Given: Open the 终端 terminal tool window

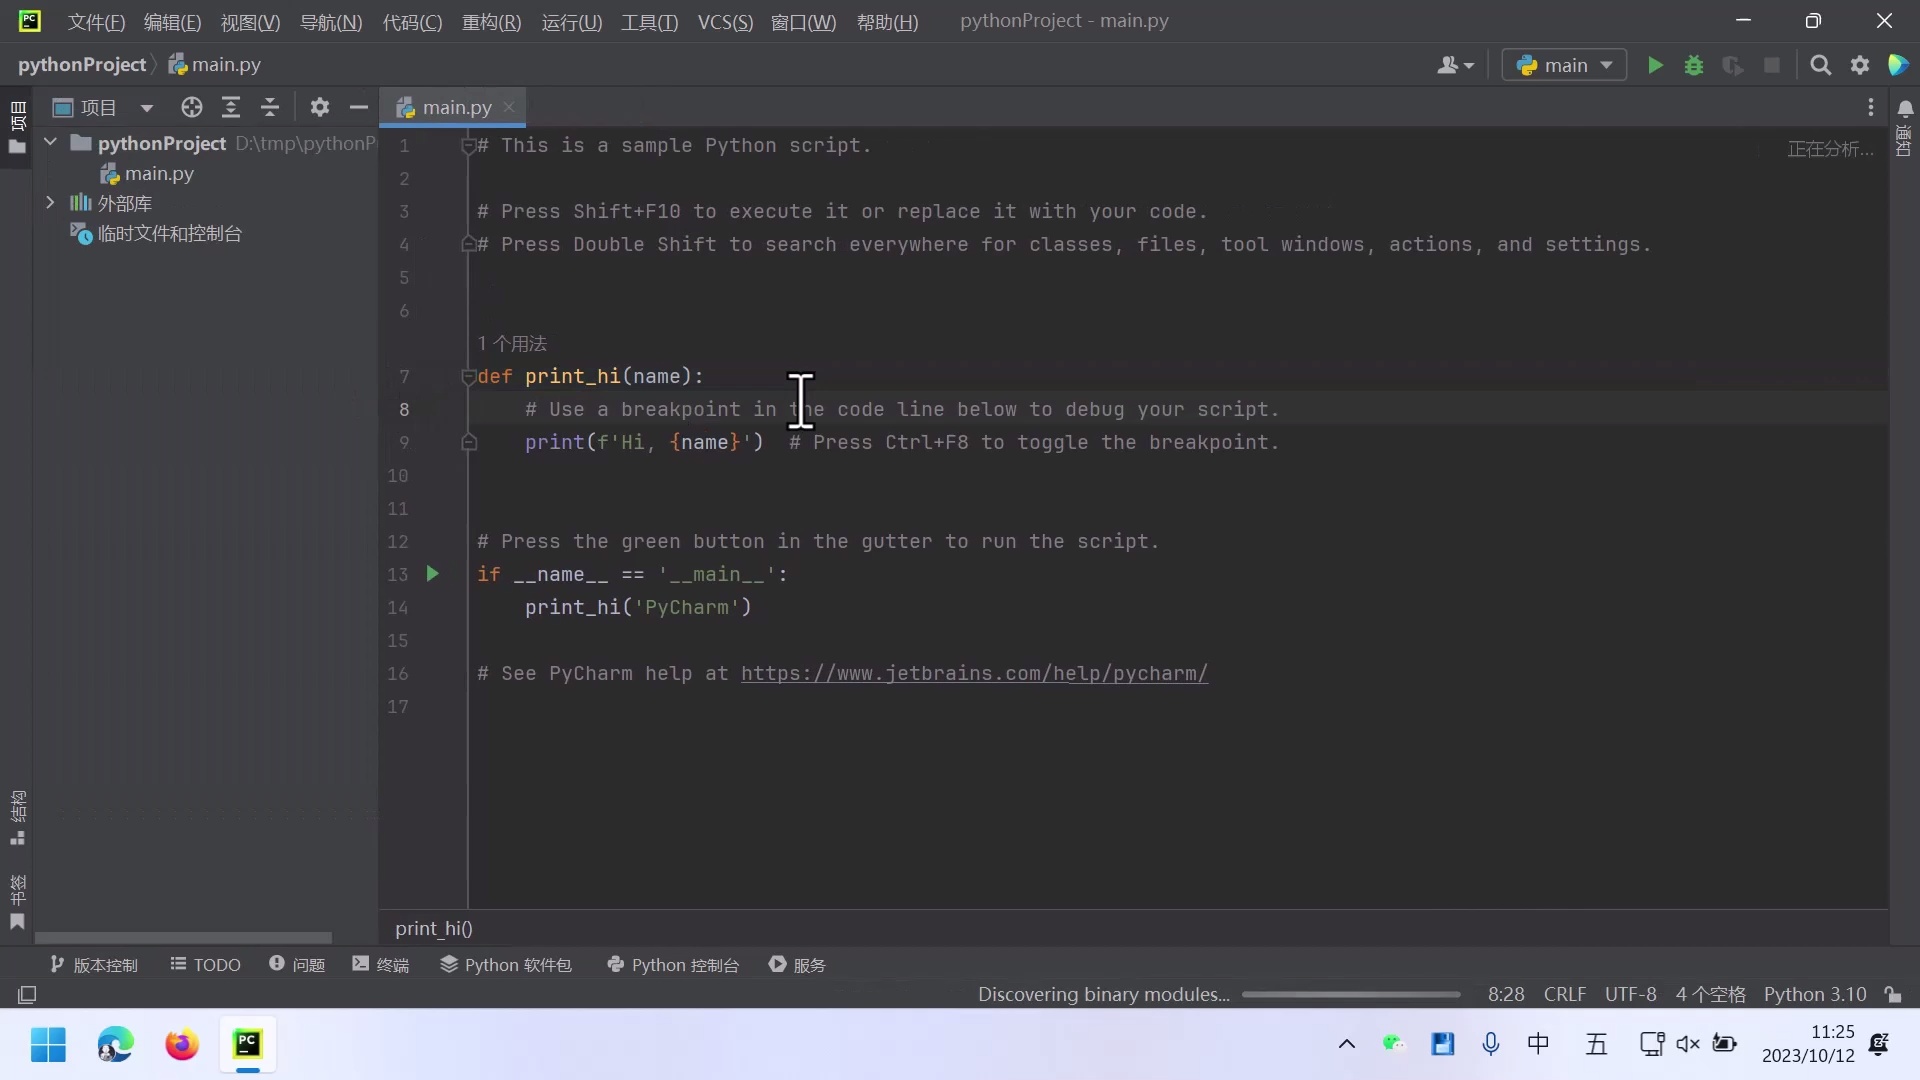Looking at the screenshot, I should pyautogui.click(x=381, y=964).
